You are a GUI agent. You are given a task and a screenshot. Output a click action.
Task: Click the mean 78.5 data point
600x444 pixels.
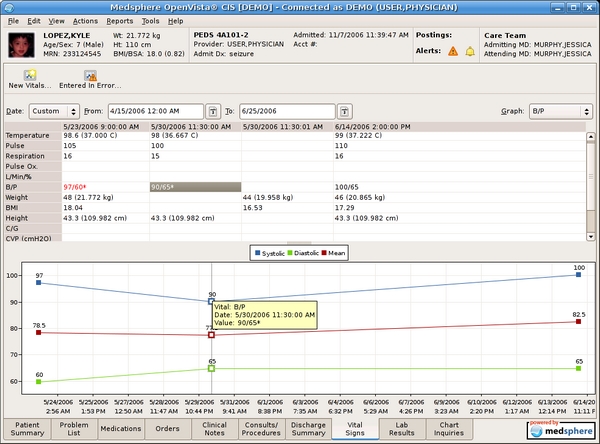point(38,332)
